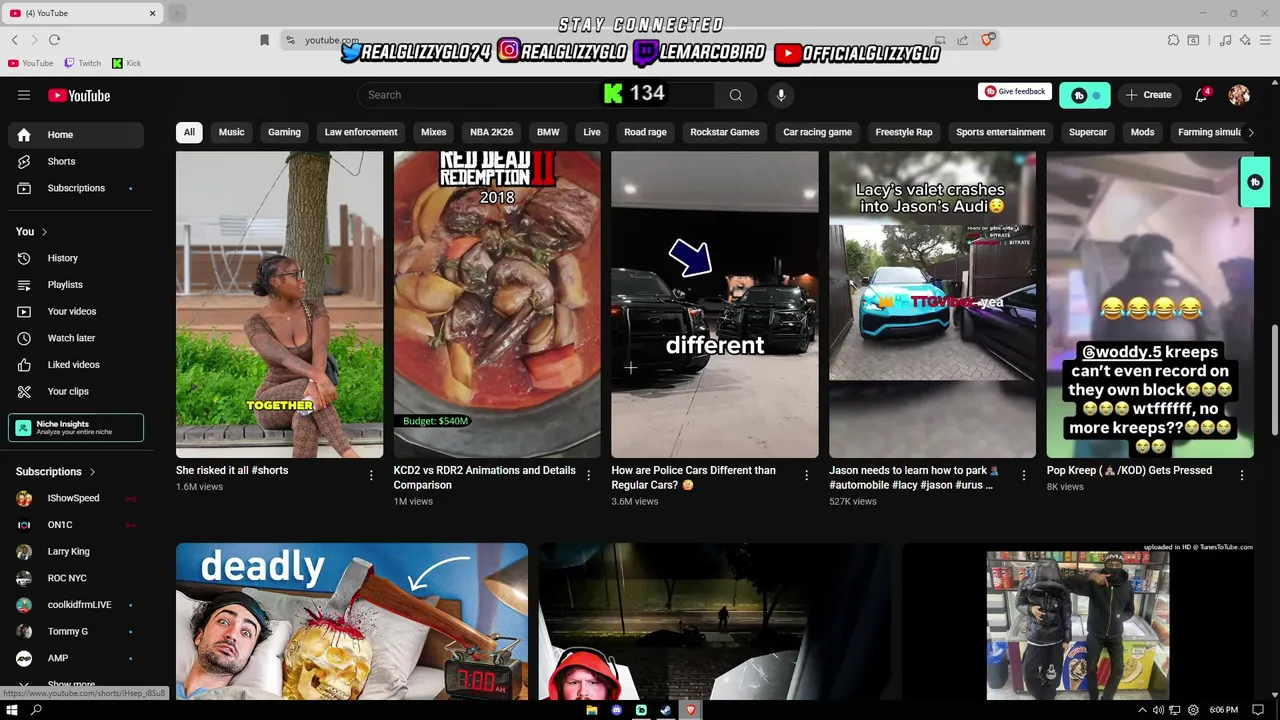Show more topic chips with right arrow

(x=1250, y=132)
